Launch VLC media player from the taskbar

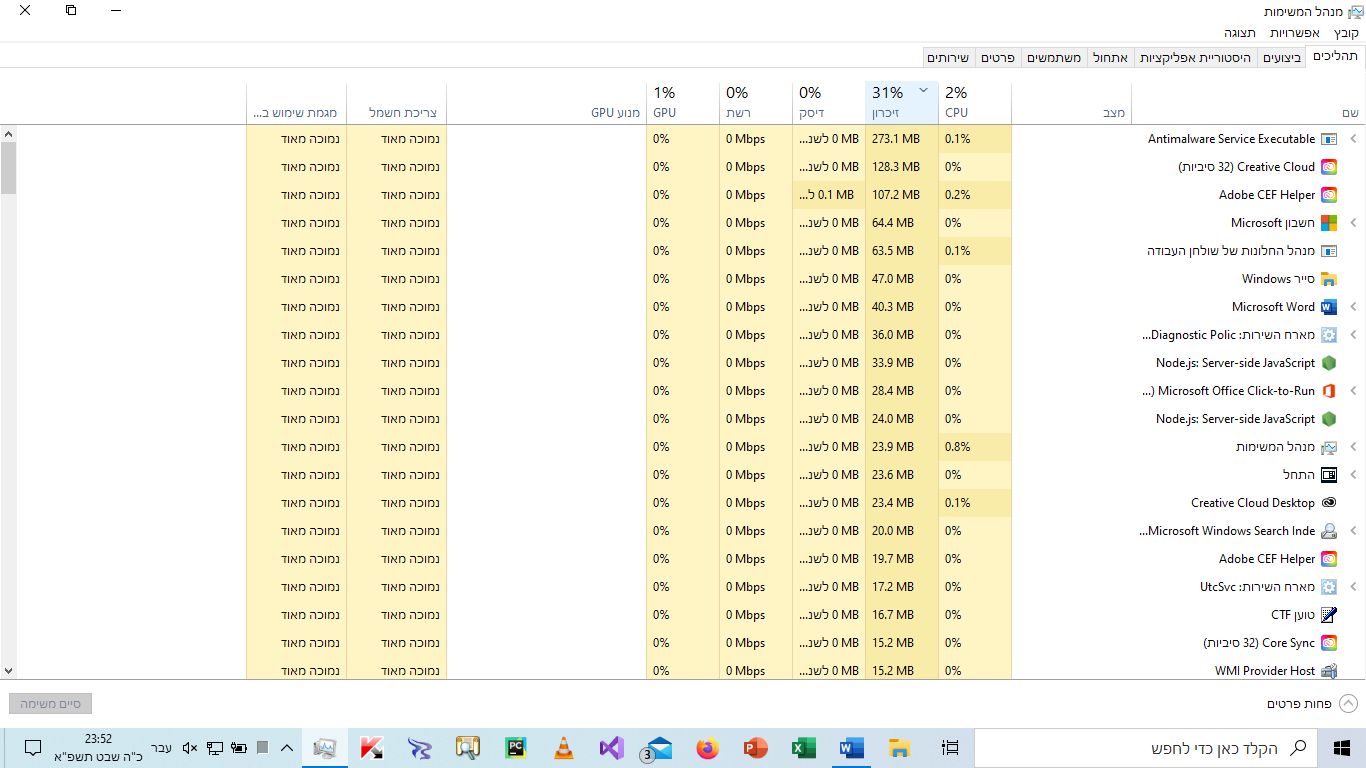pos(564,747)
